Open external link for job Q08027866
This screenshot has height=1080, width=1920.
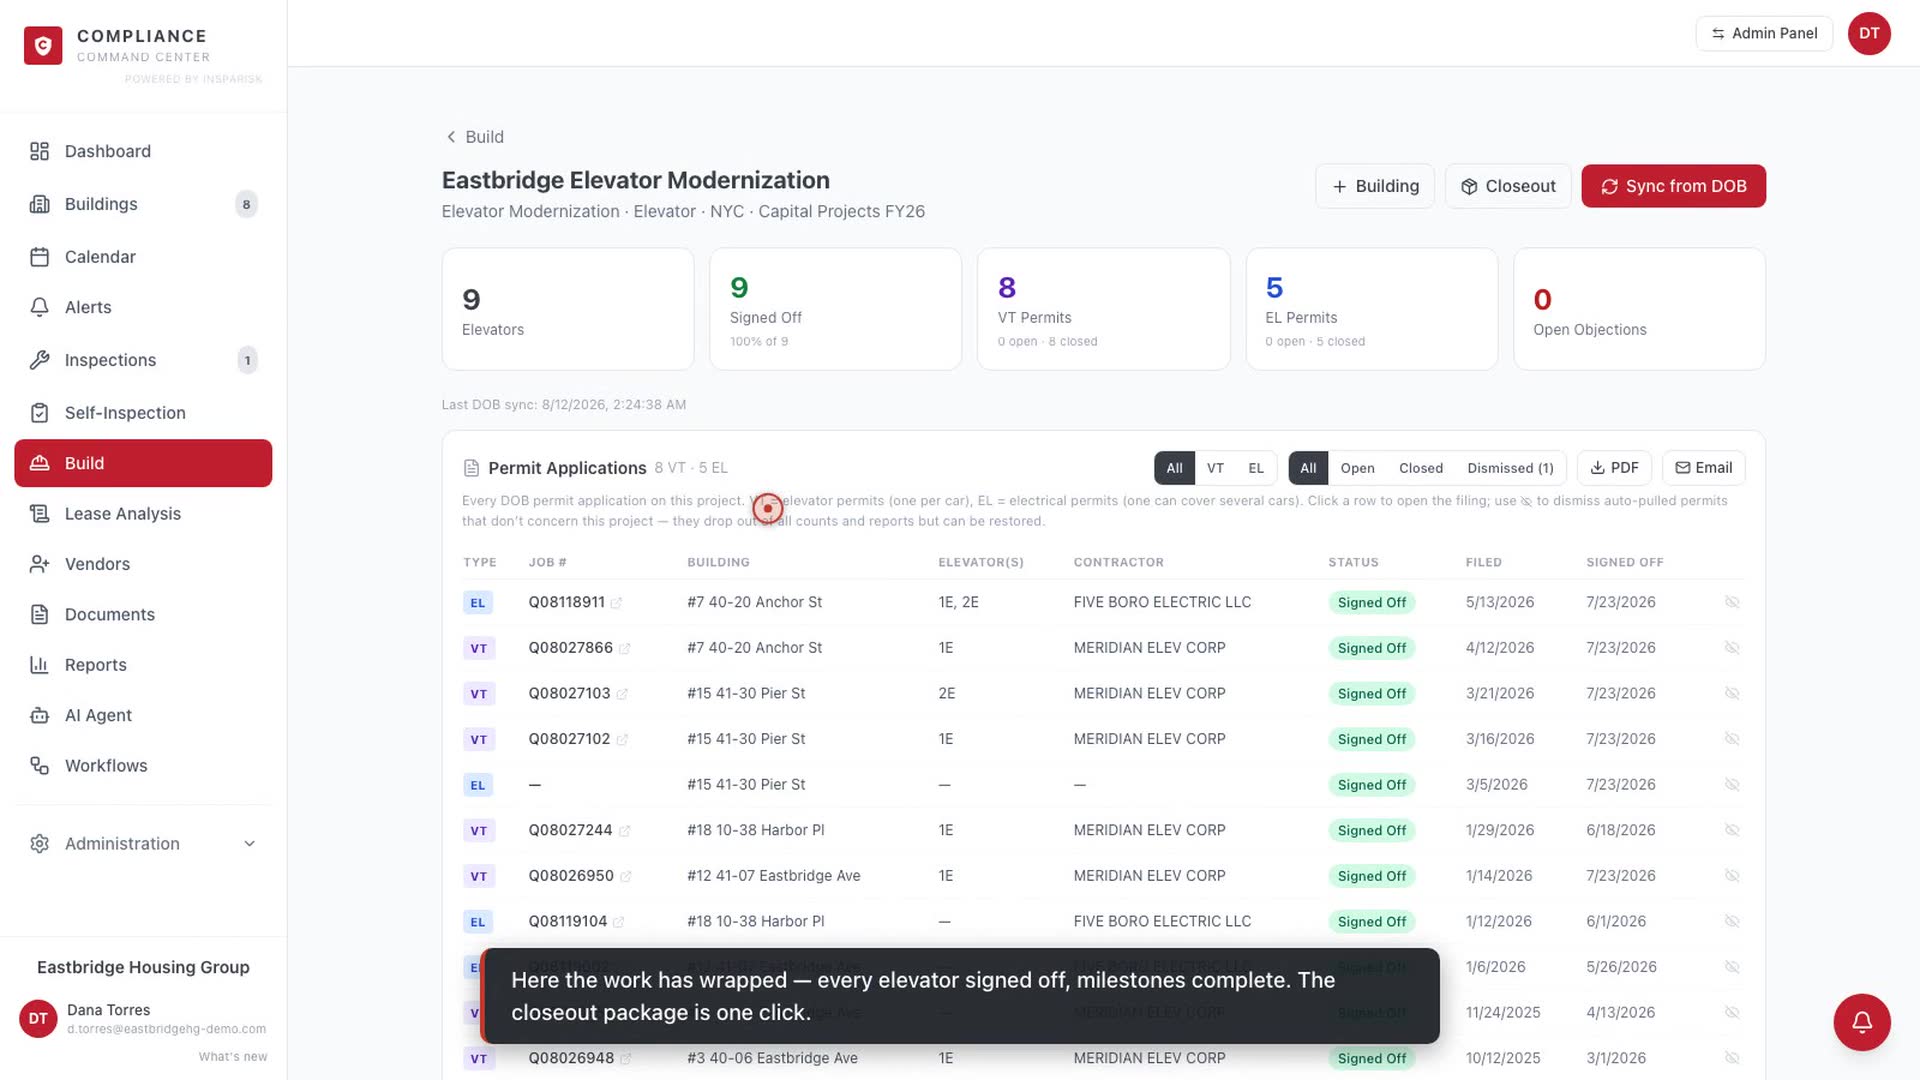coord(624,649)
